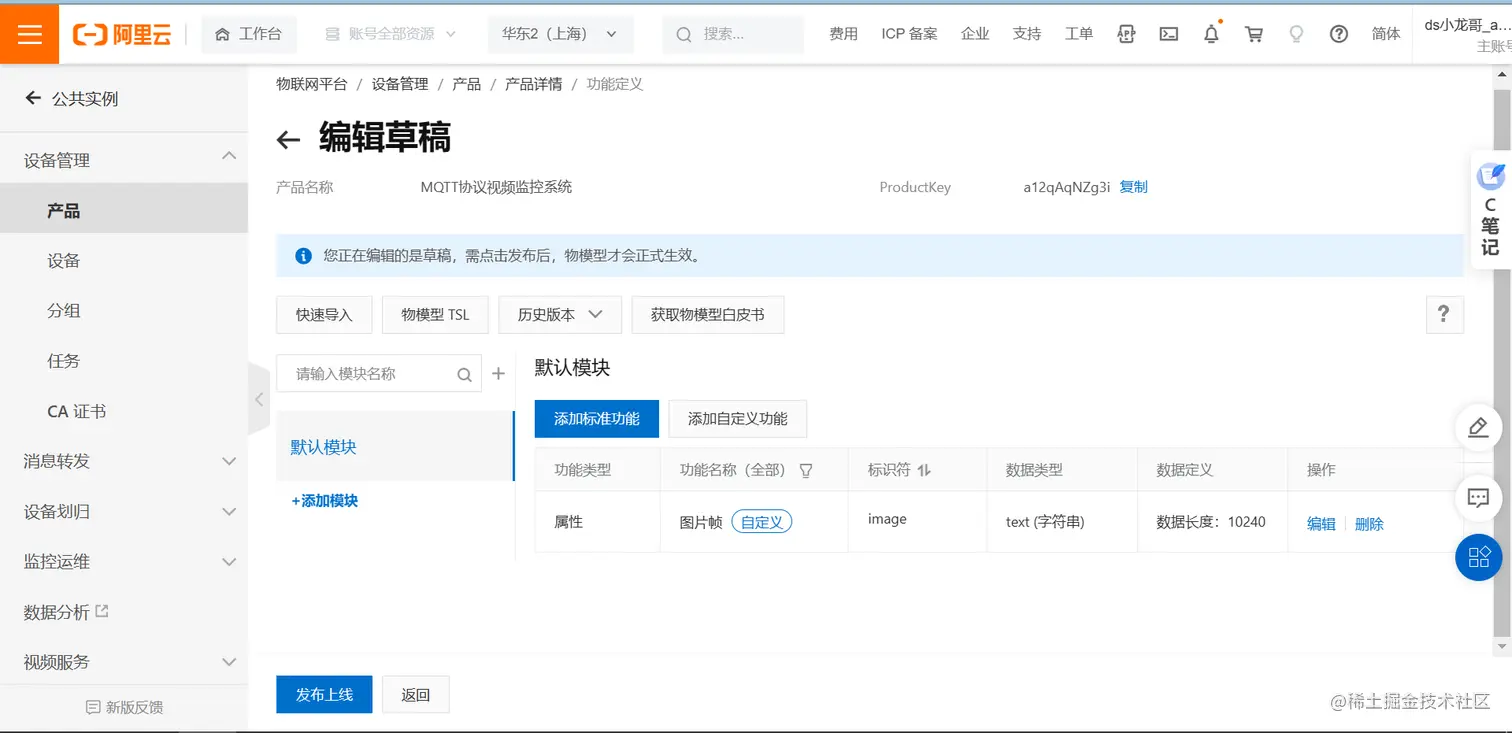
Task: Add a module with the plus icon
Action: 498,374
